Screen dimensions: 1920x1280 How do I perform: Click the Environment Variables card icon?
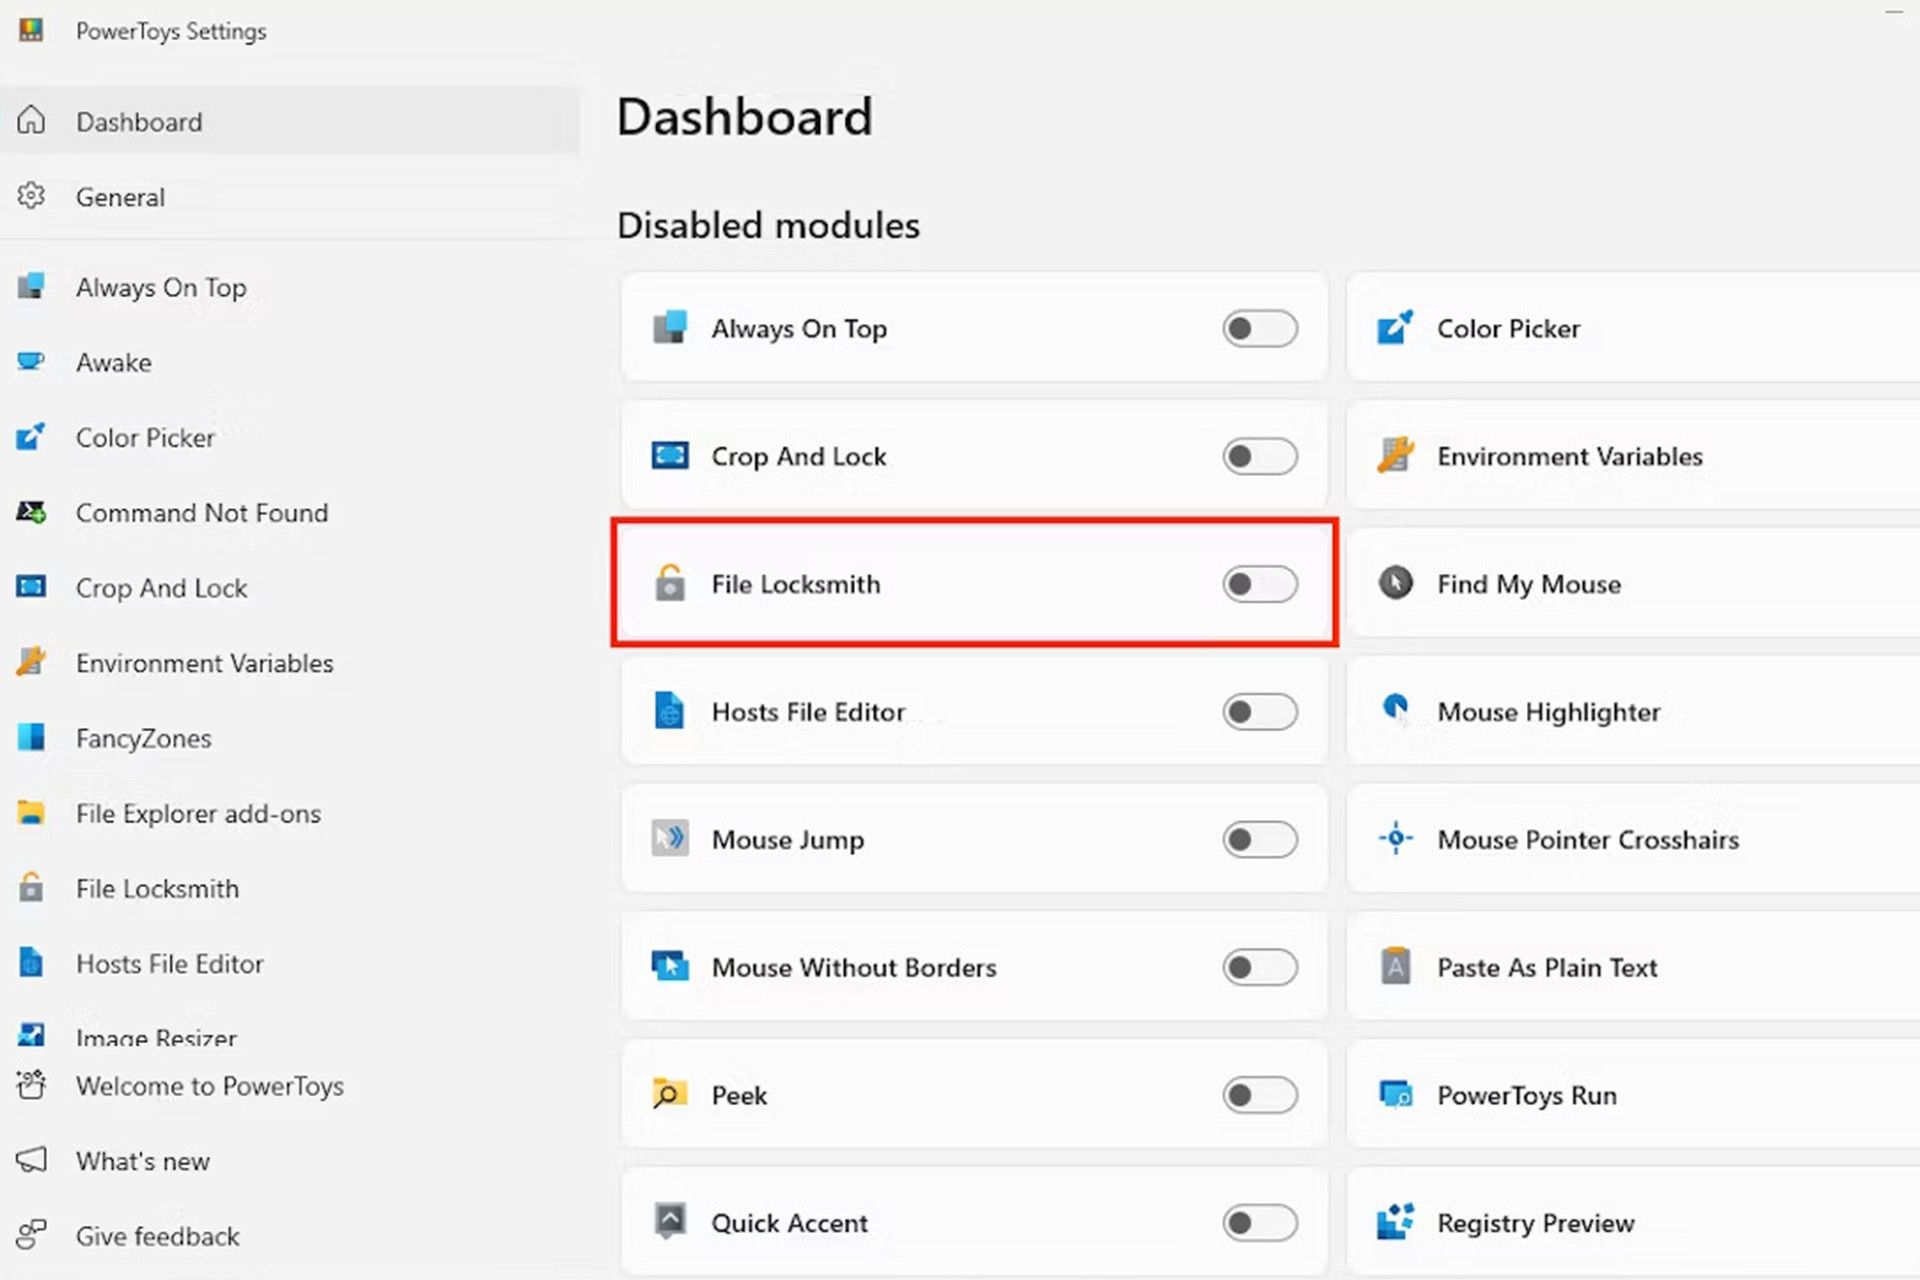pyautogui.click(x=1395, y=456)
